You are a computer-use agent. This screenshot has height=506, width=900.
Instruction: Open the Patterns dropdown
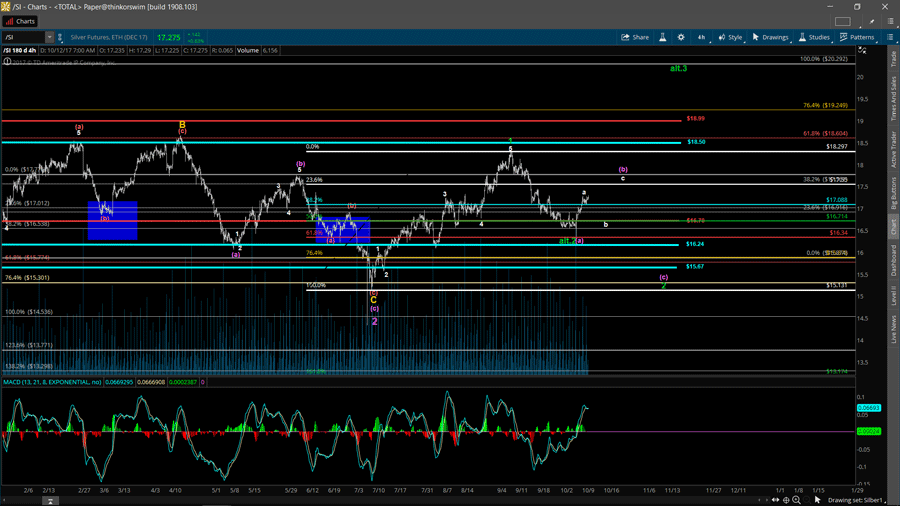(857, 37)
